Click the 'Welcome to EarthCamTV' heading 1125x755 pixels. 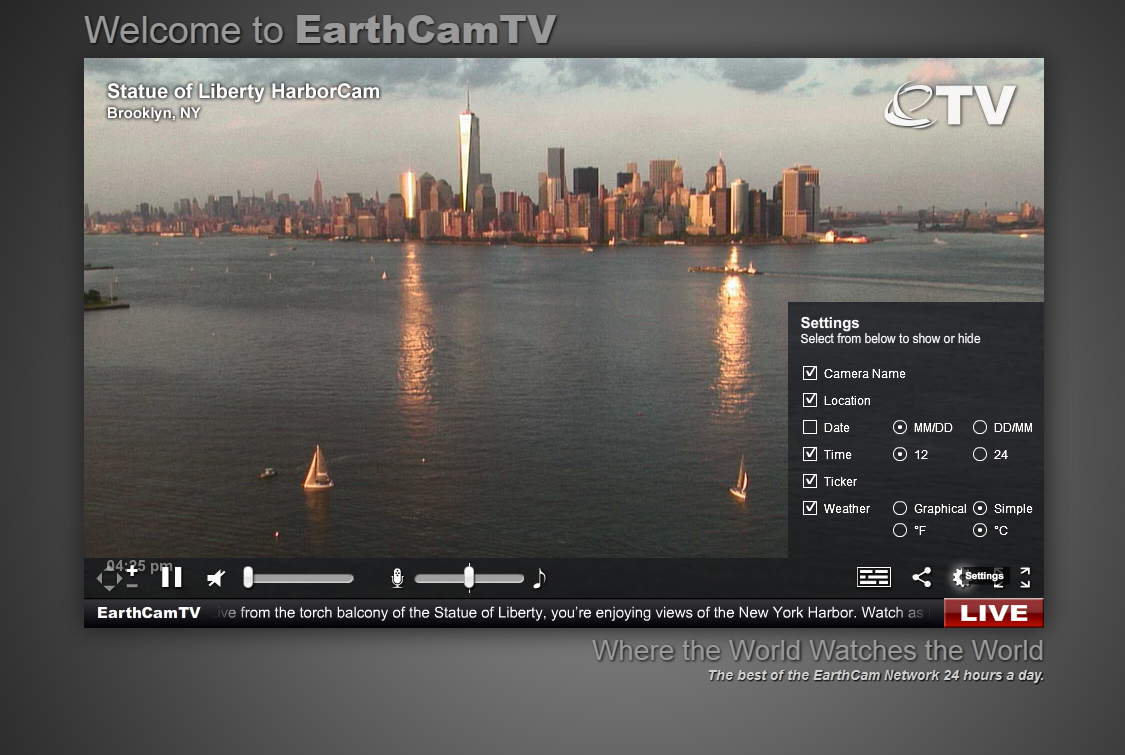tap(320, 30)
